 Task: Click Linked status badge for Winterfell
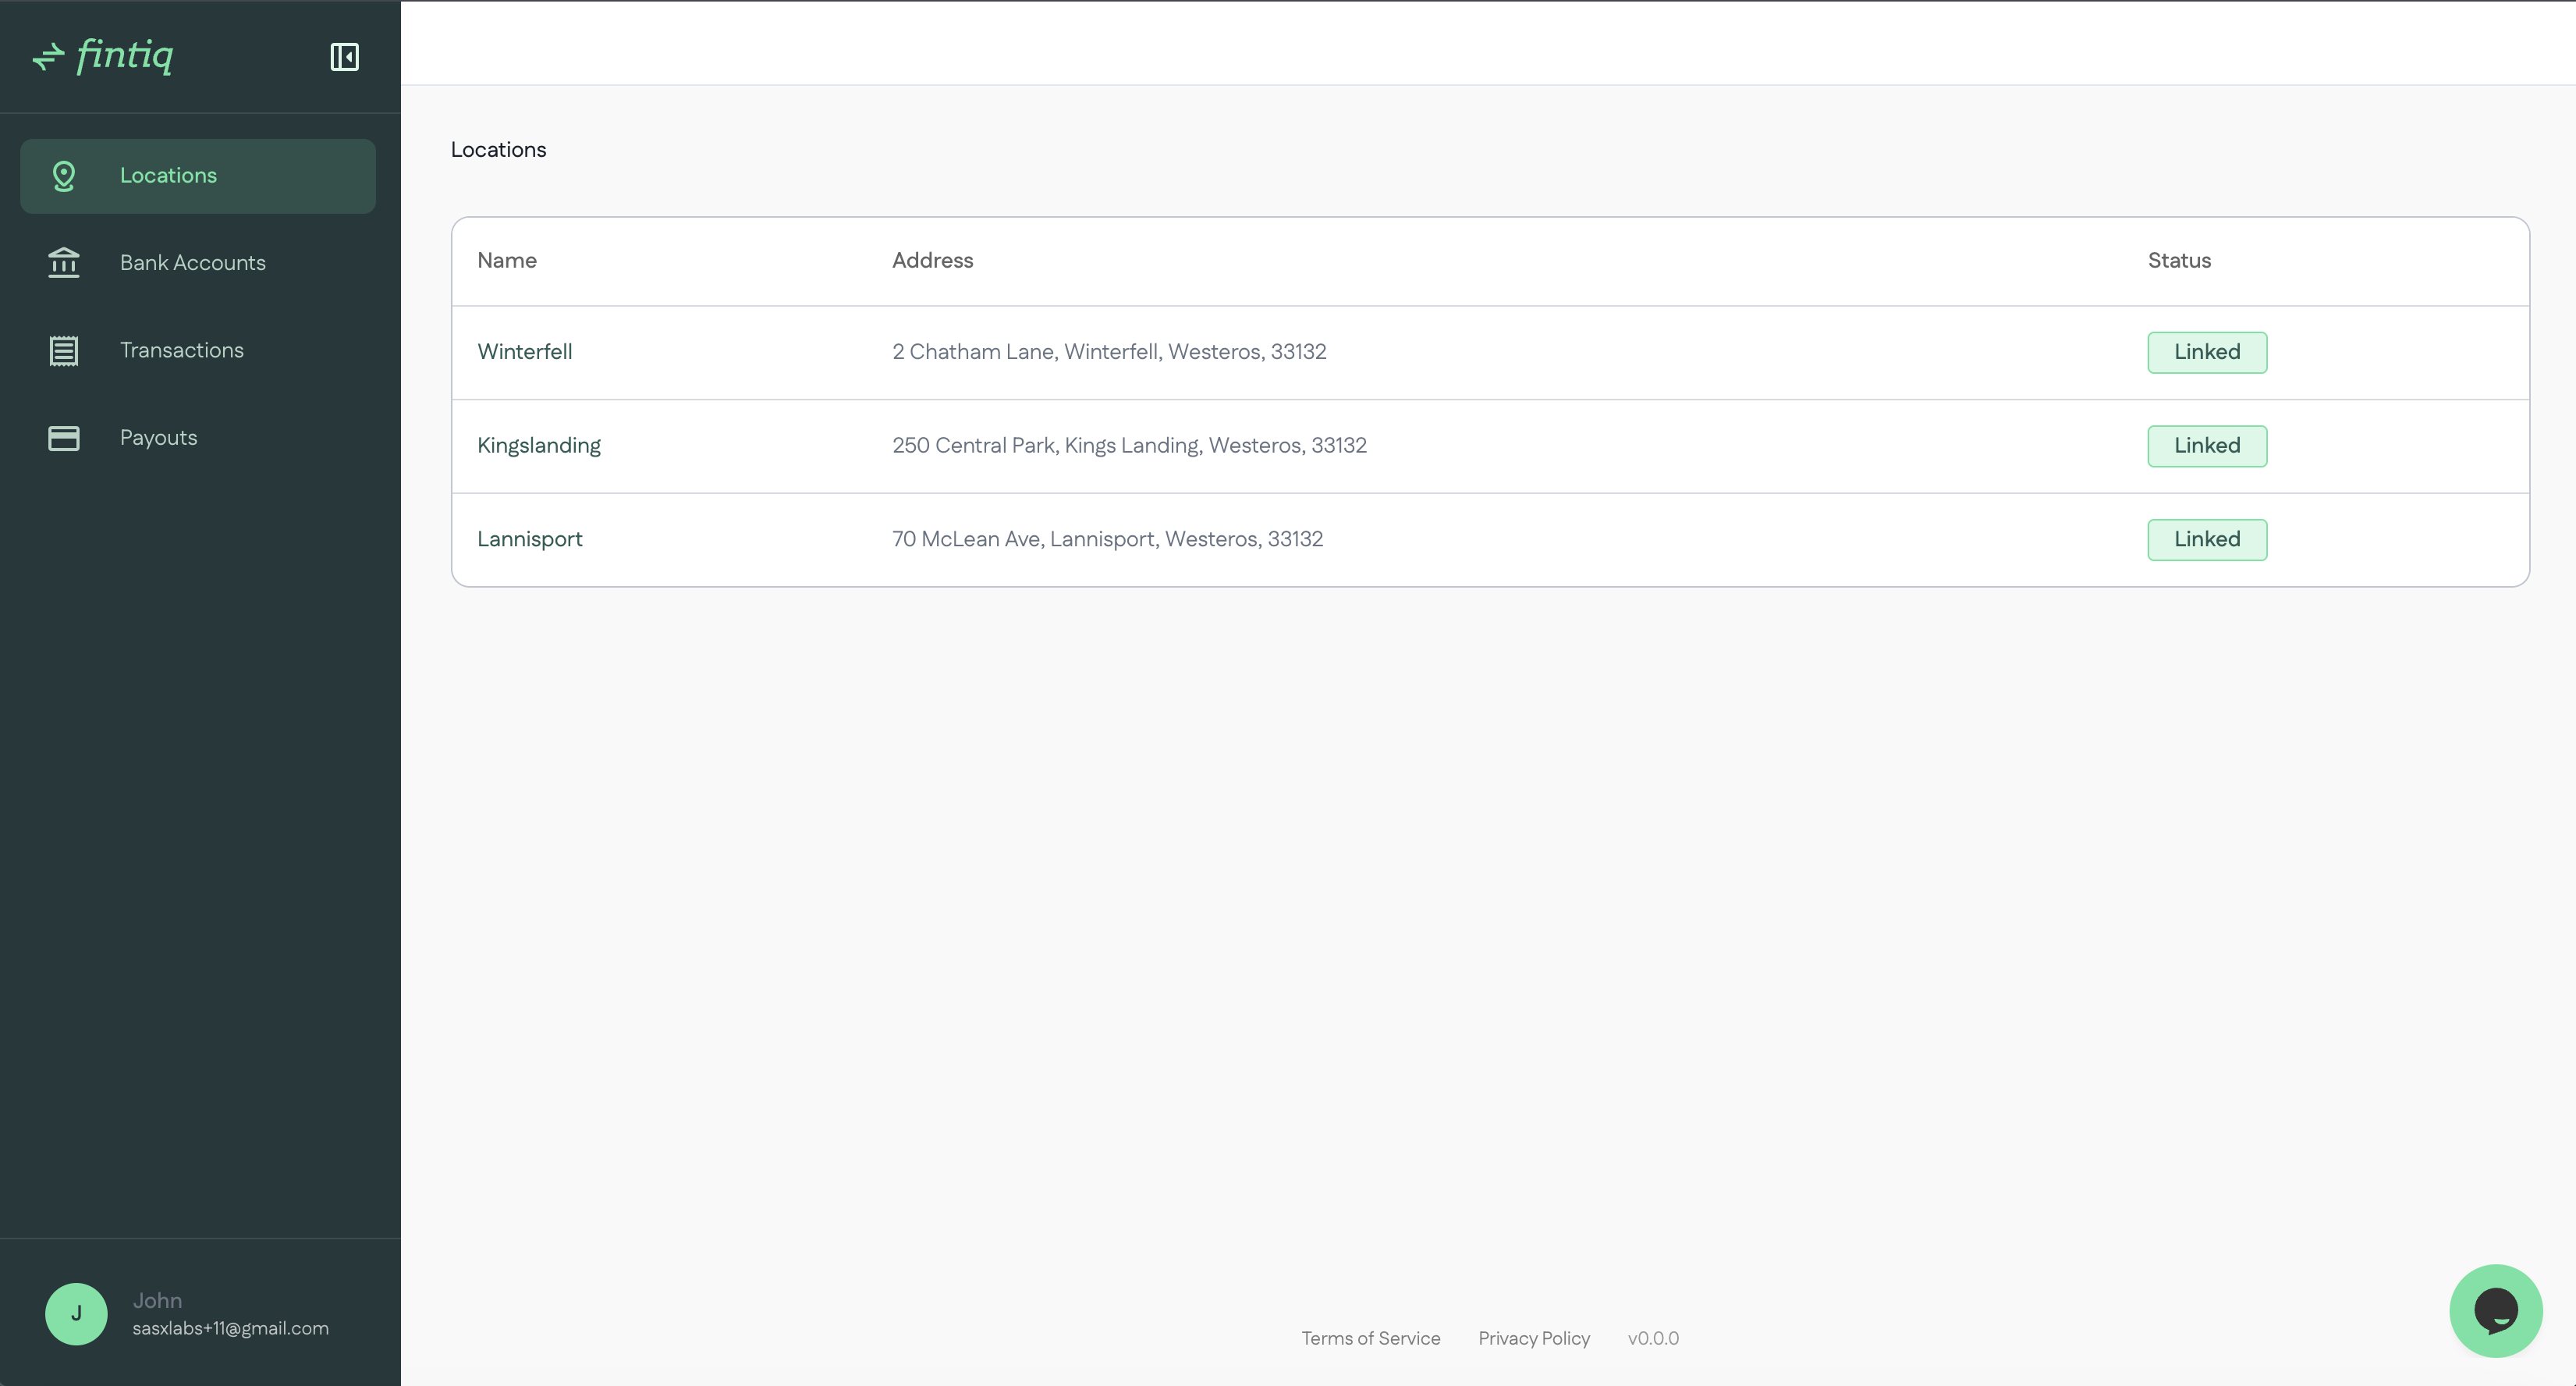(x=2206, y=352)
